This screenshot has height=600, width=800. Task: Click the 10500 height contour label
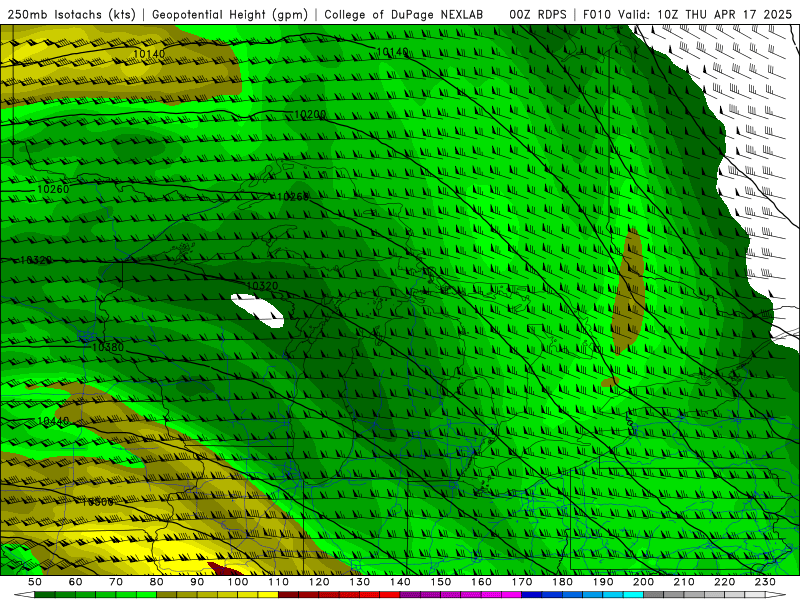97,502
